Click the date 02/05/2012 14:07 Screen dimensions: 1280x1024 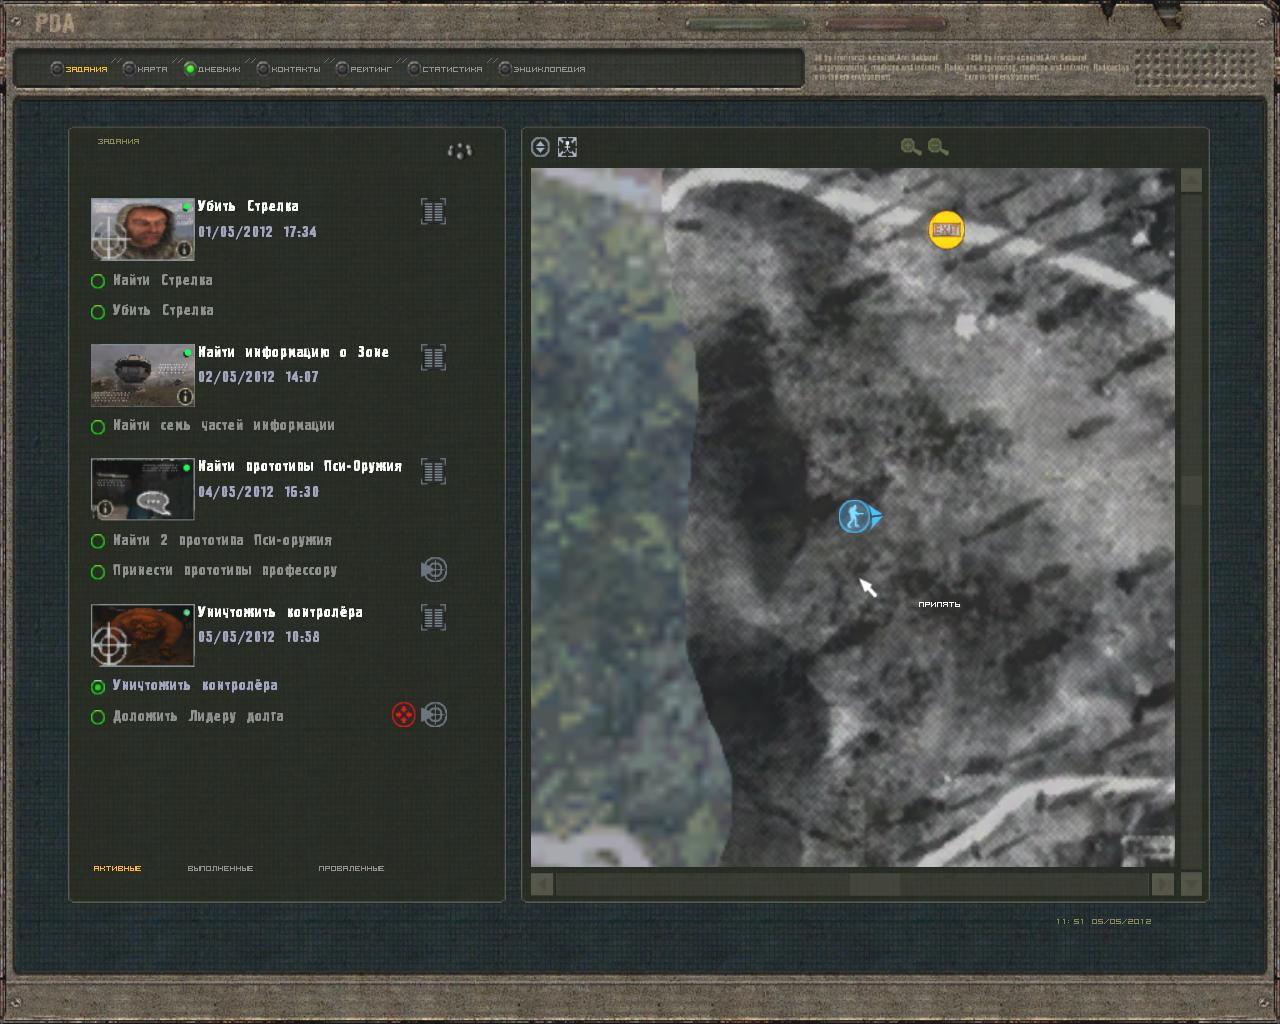pyautogui.click(x=258, y=377)
